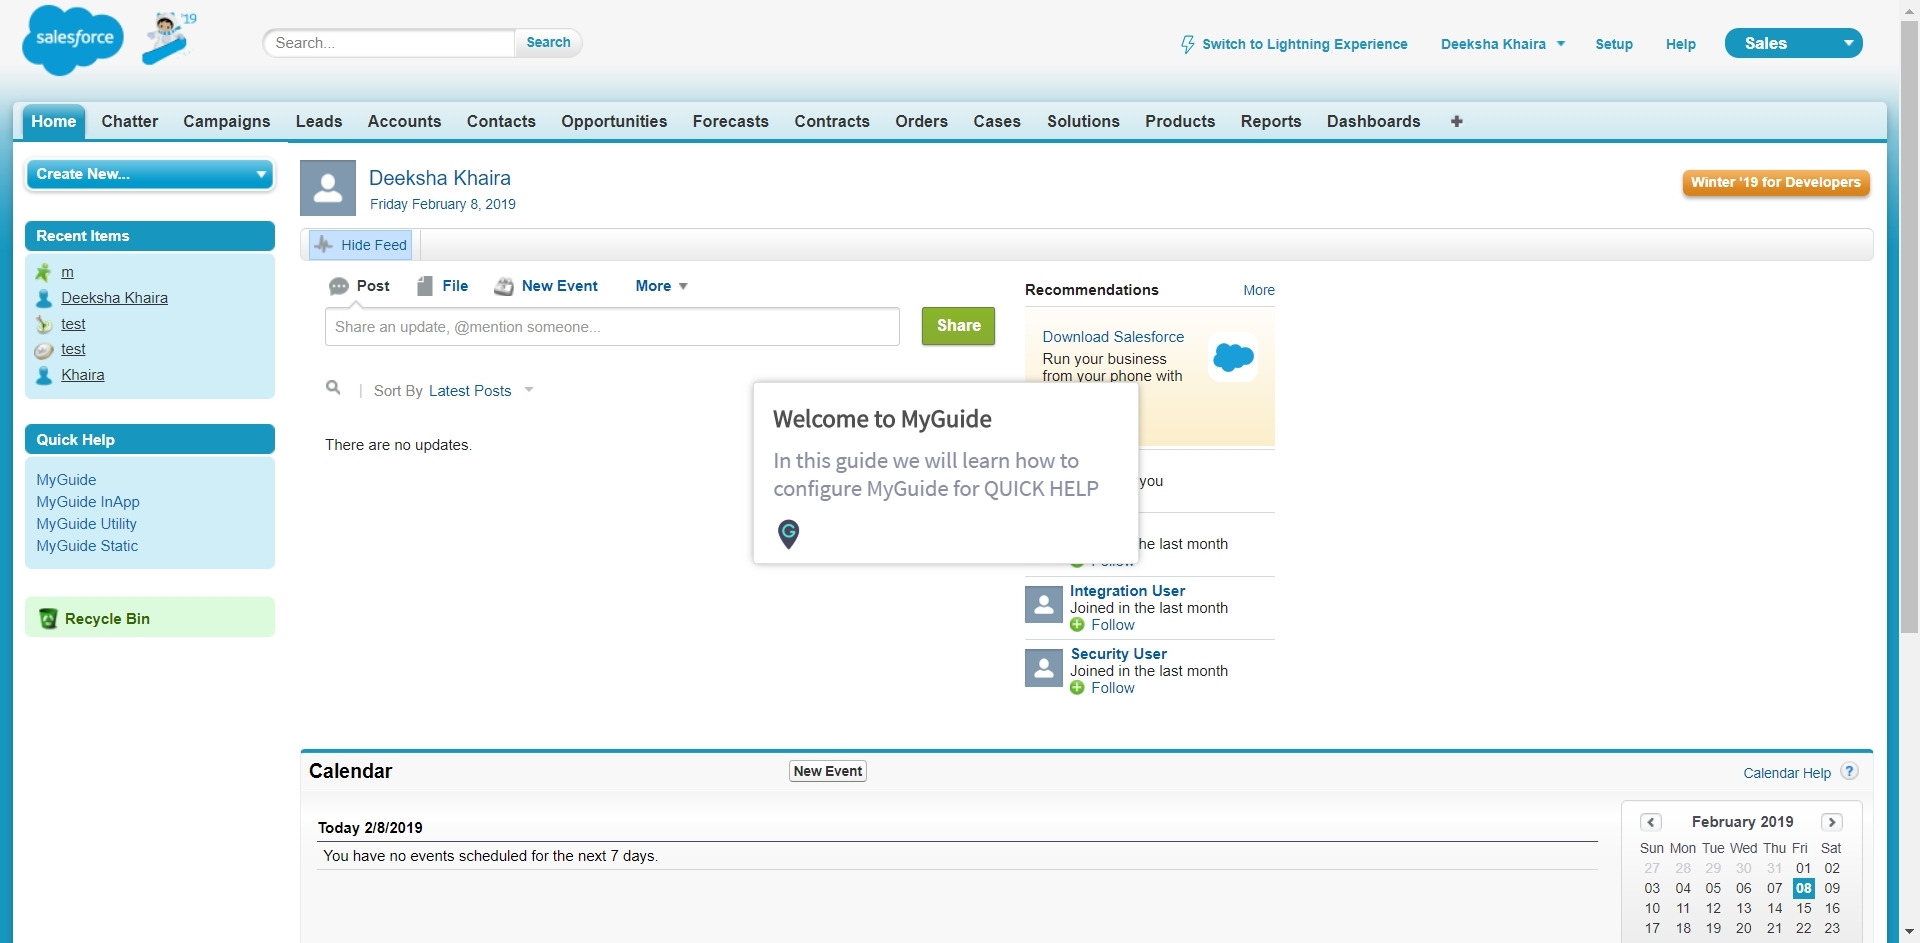Open Security User profile link

[1118, 654]
